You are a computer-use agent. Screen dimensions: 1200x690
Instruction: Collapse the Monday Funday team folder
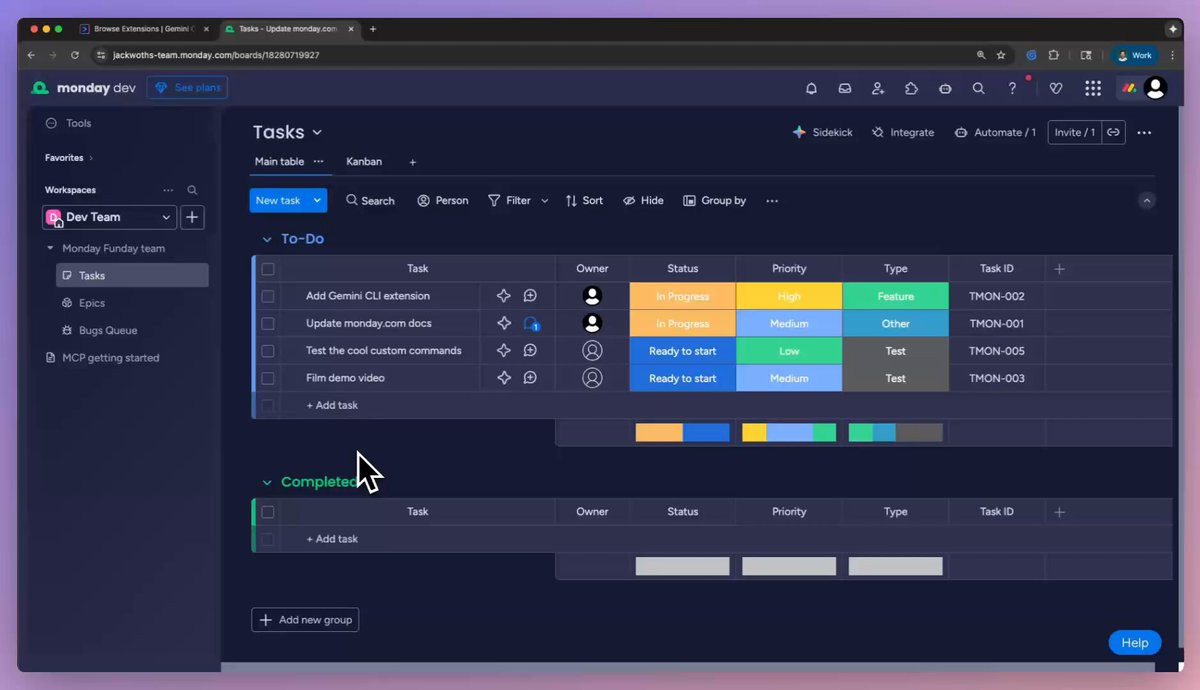(50, 248)
